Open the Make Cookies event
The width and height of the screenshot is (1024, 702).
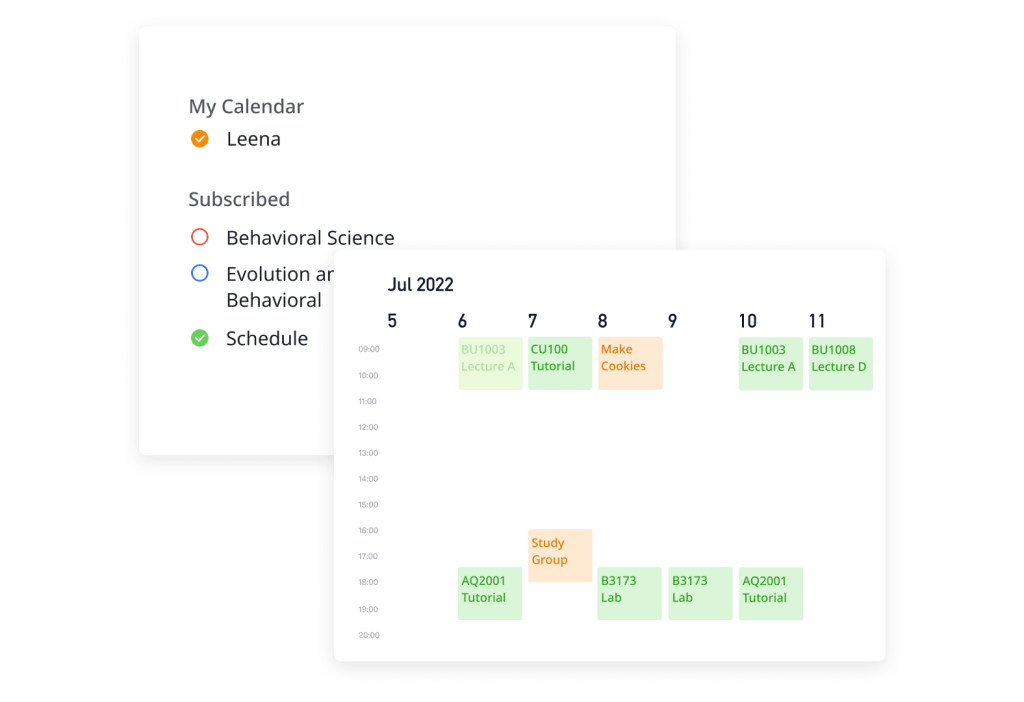(630, 363)
